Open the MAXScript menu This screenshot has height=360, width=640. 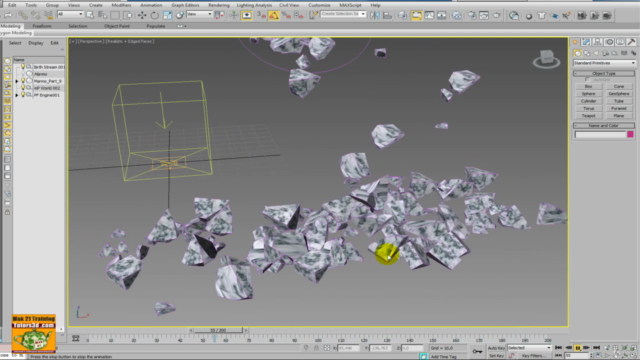coord(350,5)
